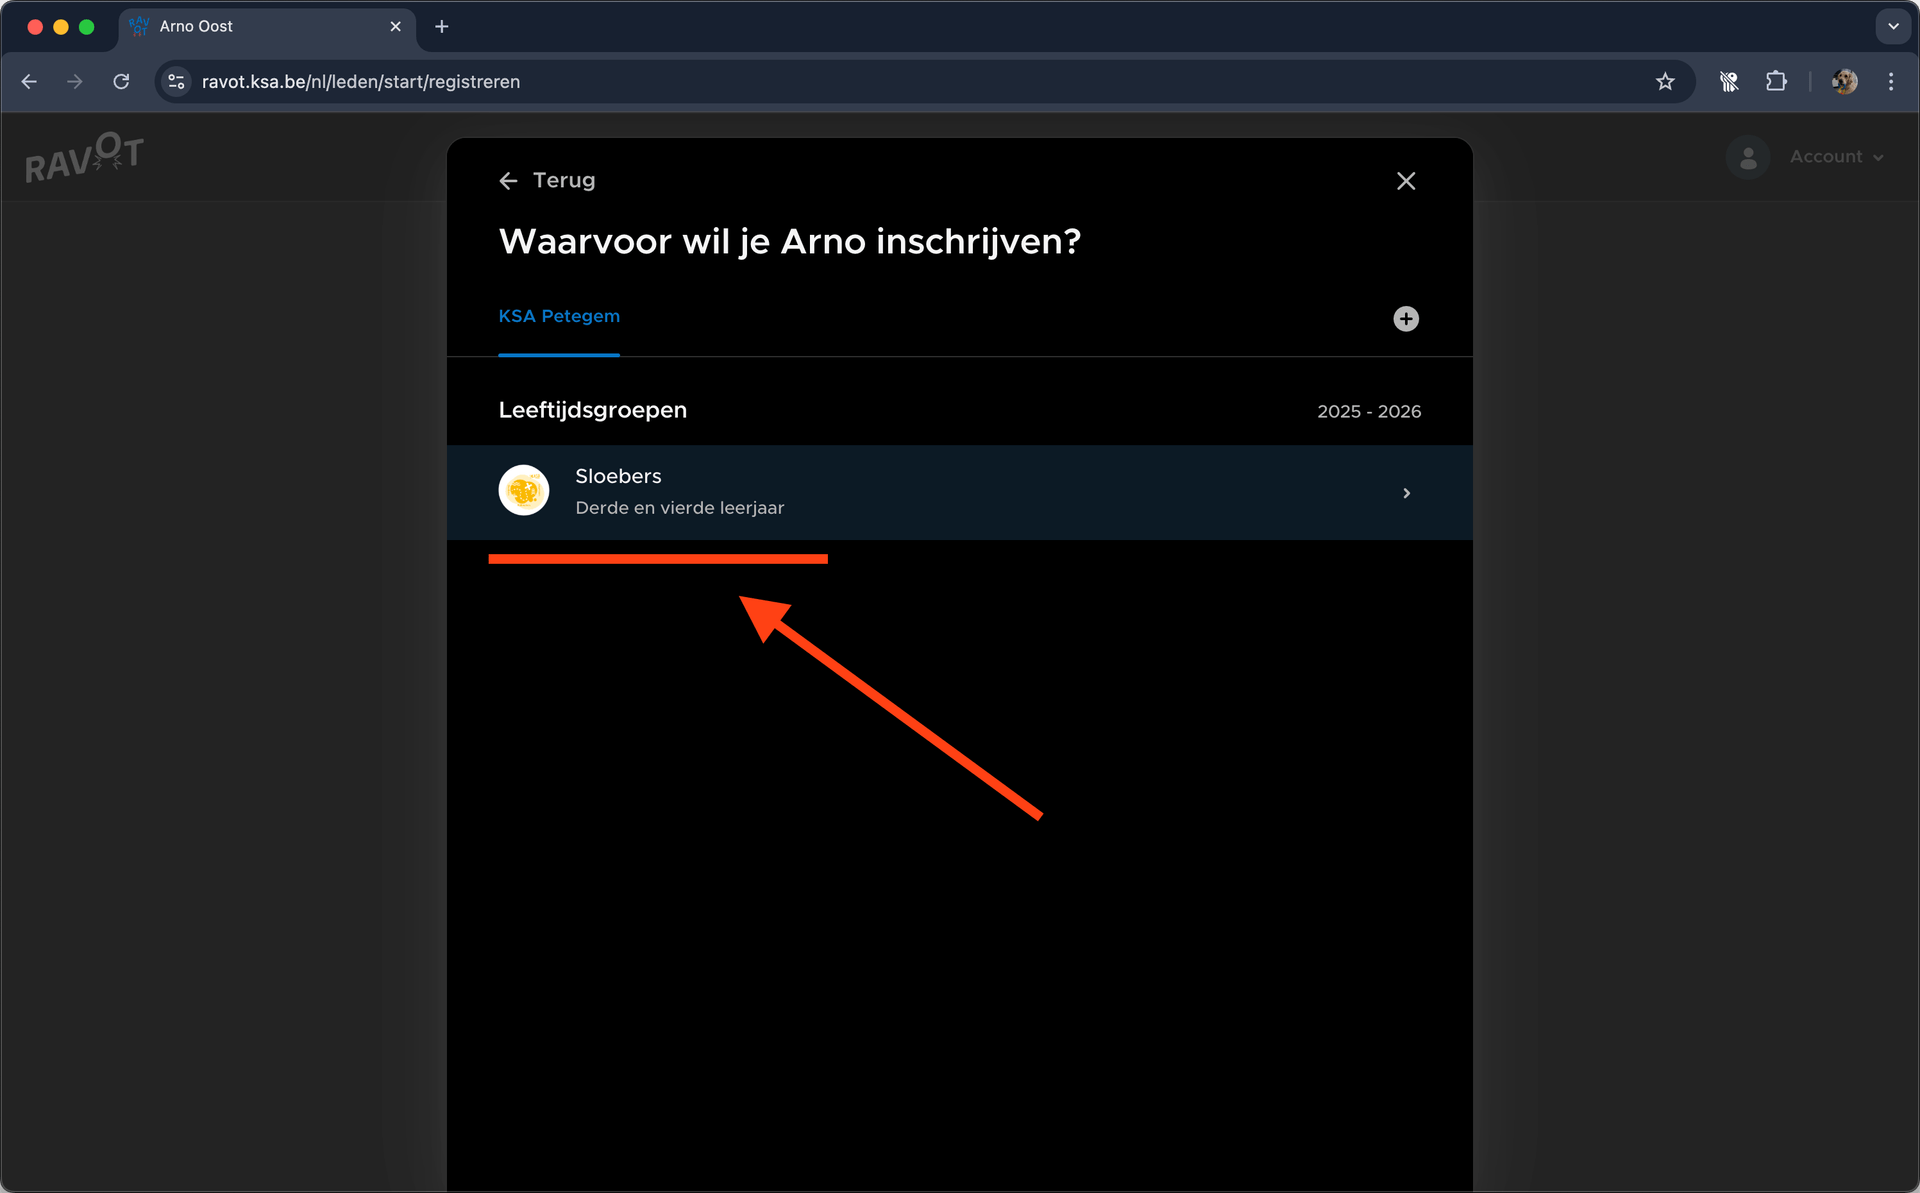Image resolution: width=1920 pixels, height=1193 pixels.
Task: Click the account avatar icon
Action: point(1748,158)
